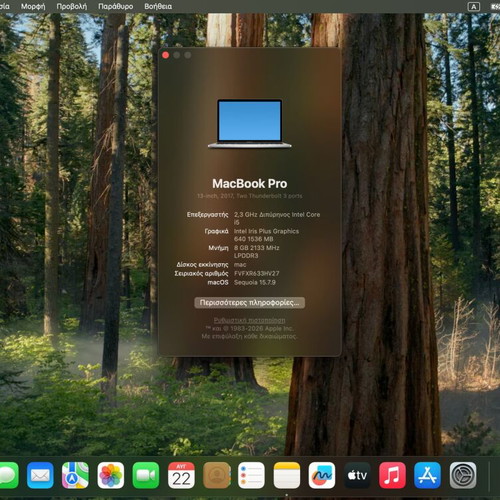500x500 pixels.
Task: Click the startup disk value mac
Action: point(240,265)
